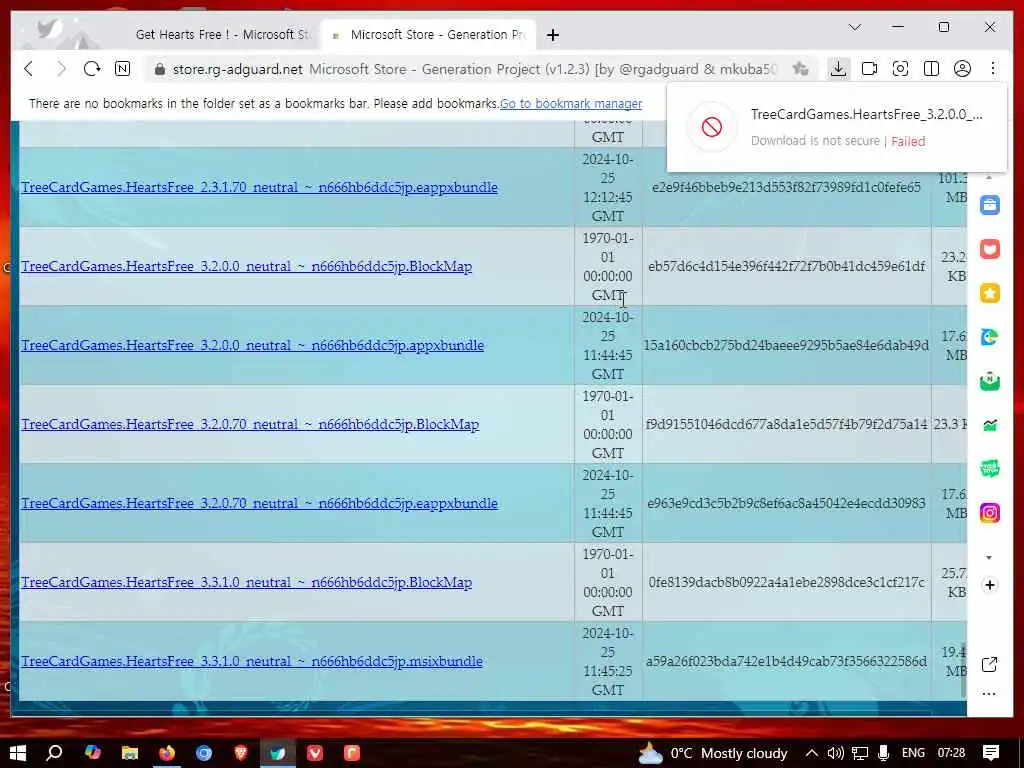Viewport: 1024px width, 768px height.
Task: Download HeartsFree 3.3.1.0 BlockMap link
Action: 246,583
